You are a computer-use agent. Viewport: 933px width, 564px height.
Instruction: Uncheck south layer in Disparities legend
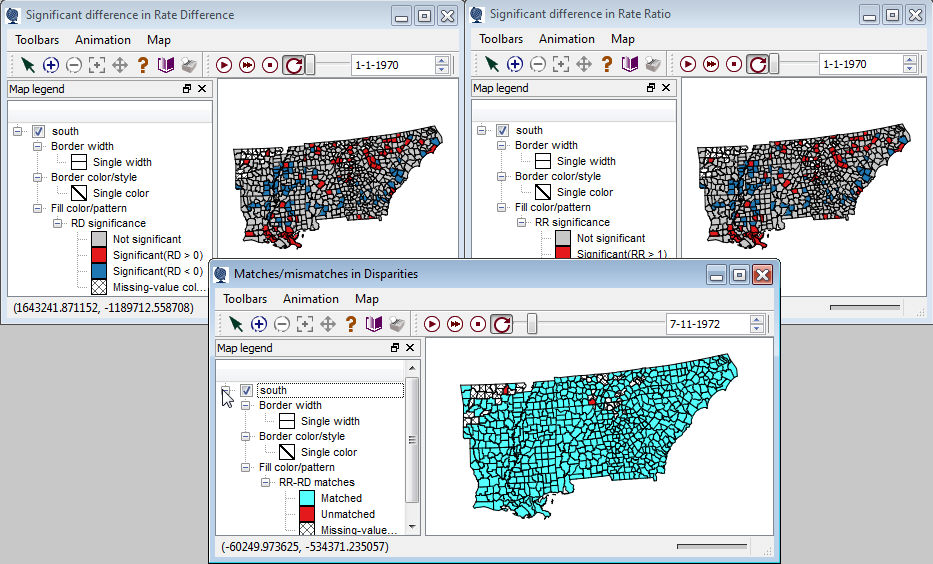[246, 390]
